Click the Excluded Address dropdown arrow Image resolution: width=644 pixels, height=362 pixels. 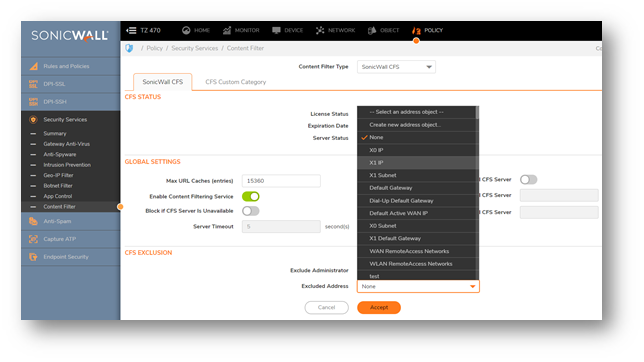pos(472,286)
